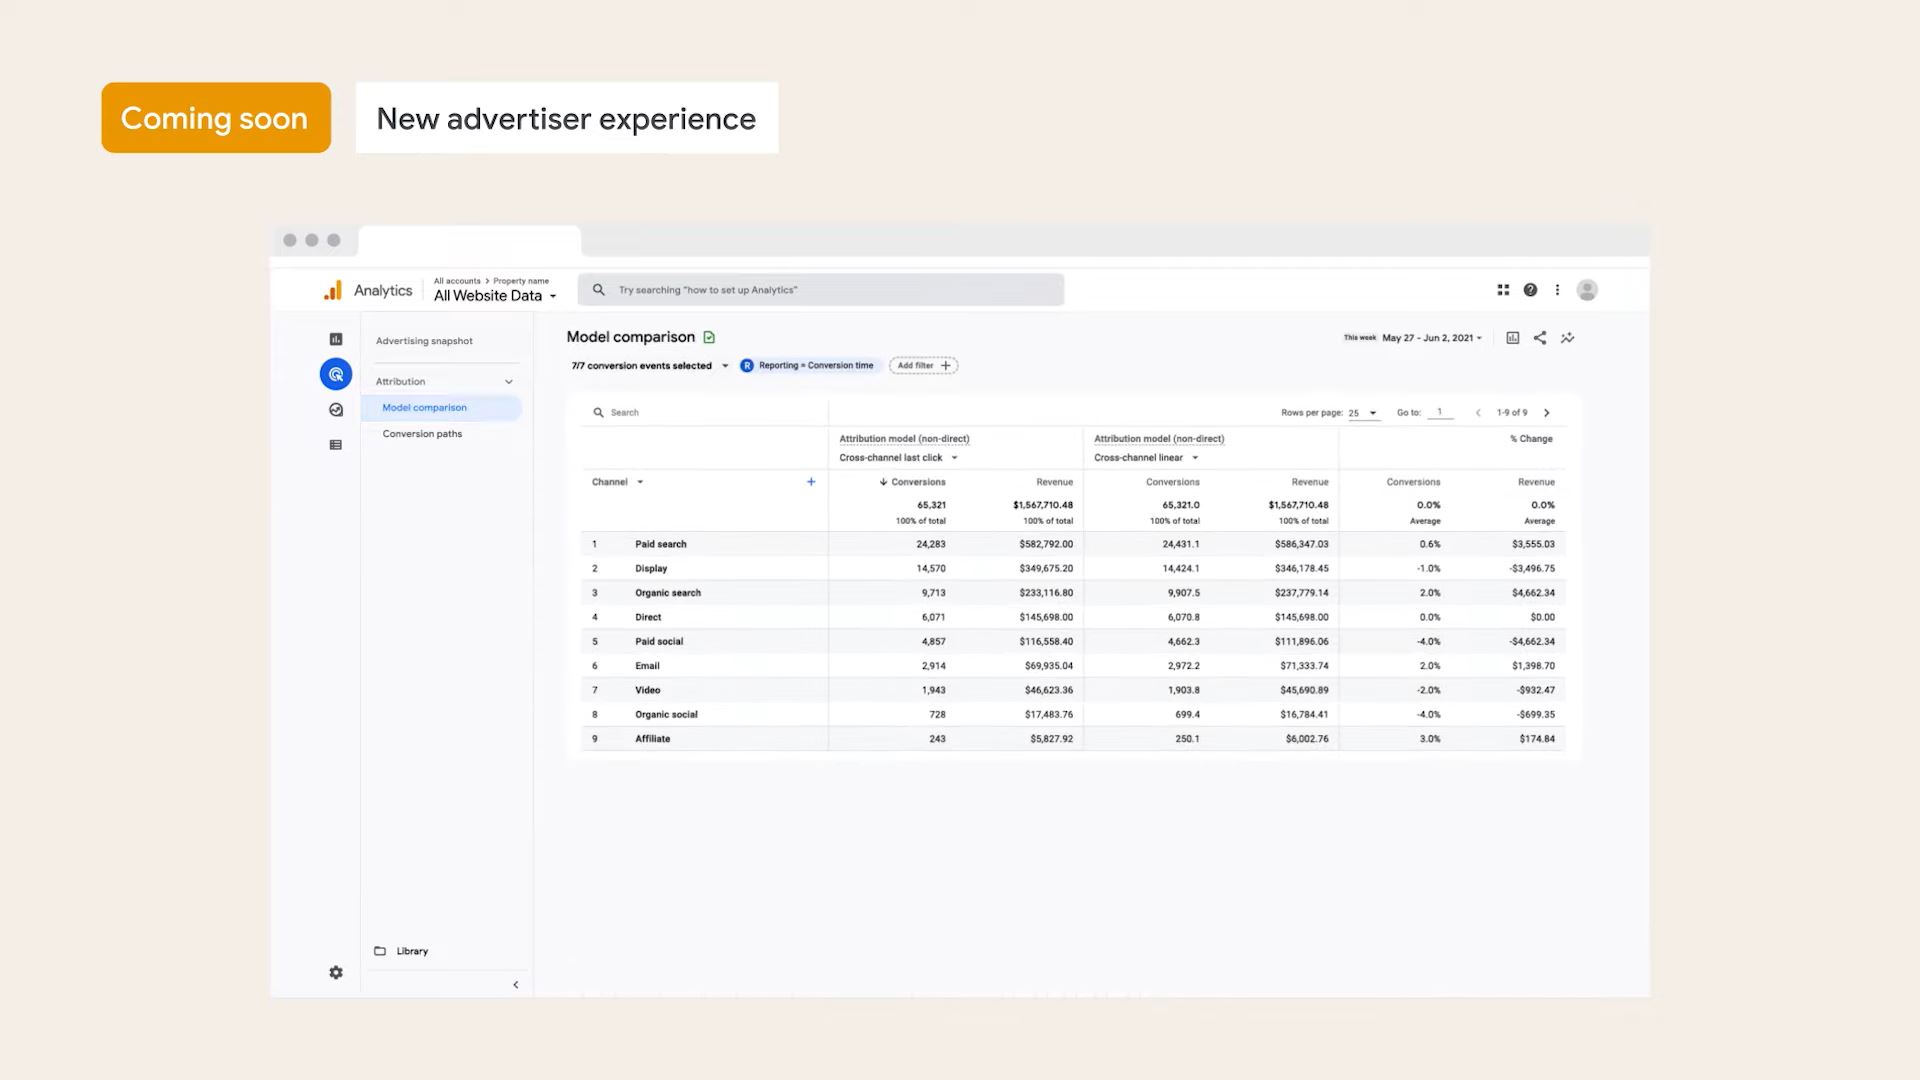Open the three-dot more options menu
Viewport: 1920px width, 1080px height.
1557,290
